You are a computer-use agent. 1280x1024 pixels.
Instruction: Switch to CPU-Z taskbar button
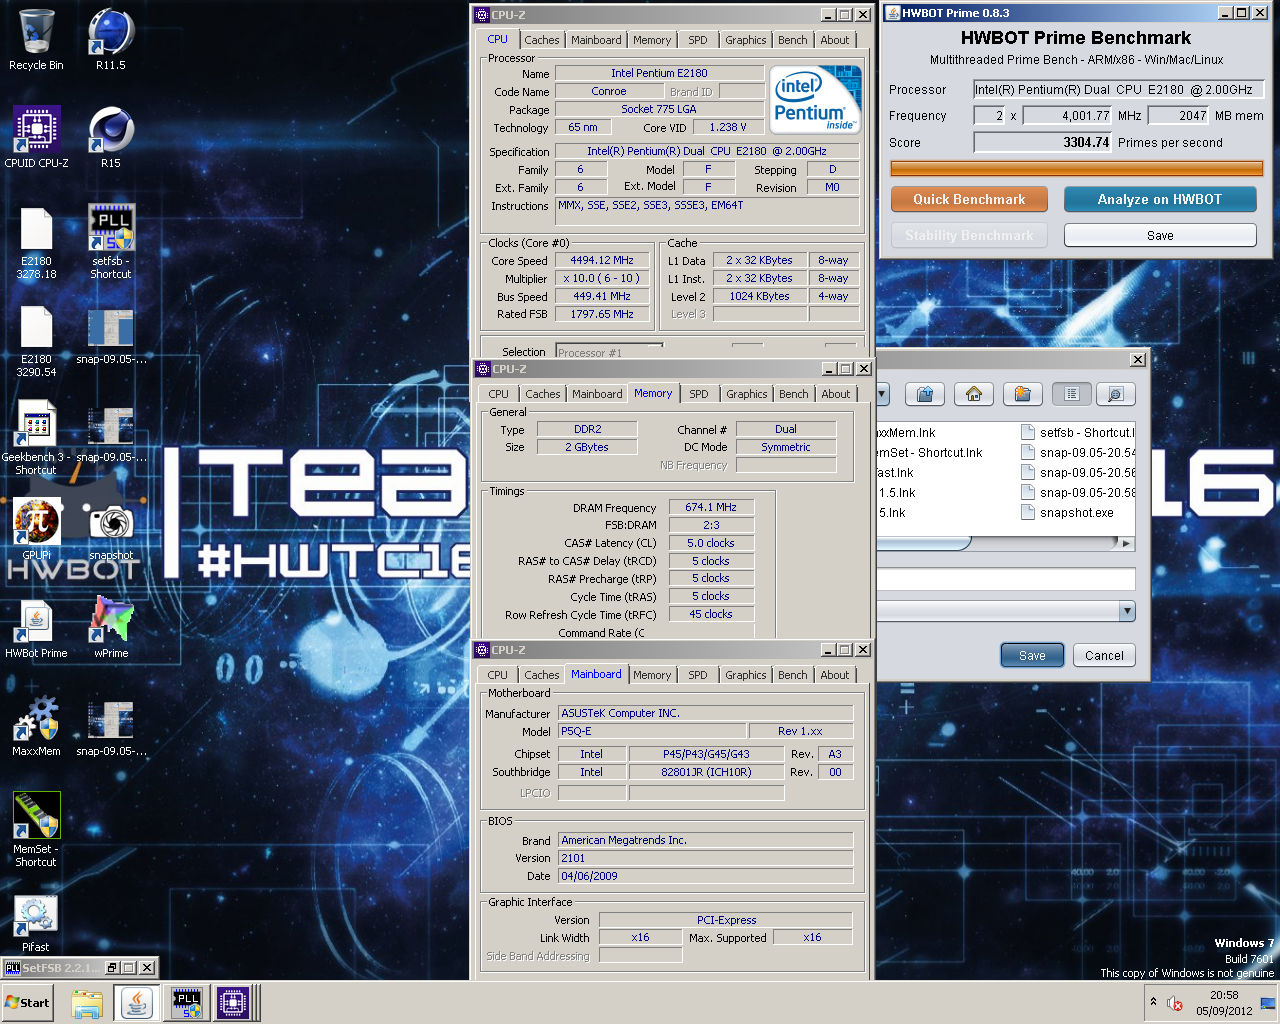pyautogui.click(x=233, y=1003)
